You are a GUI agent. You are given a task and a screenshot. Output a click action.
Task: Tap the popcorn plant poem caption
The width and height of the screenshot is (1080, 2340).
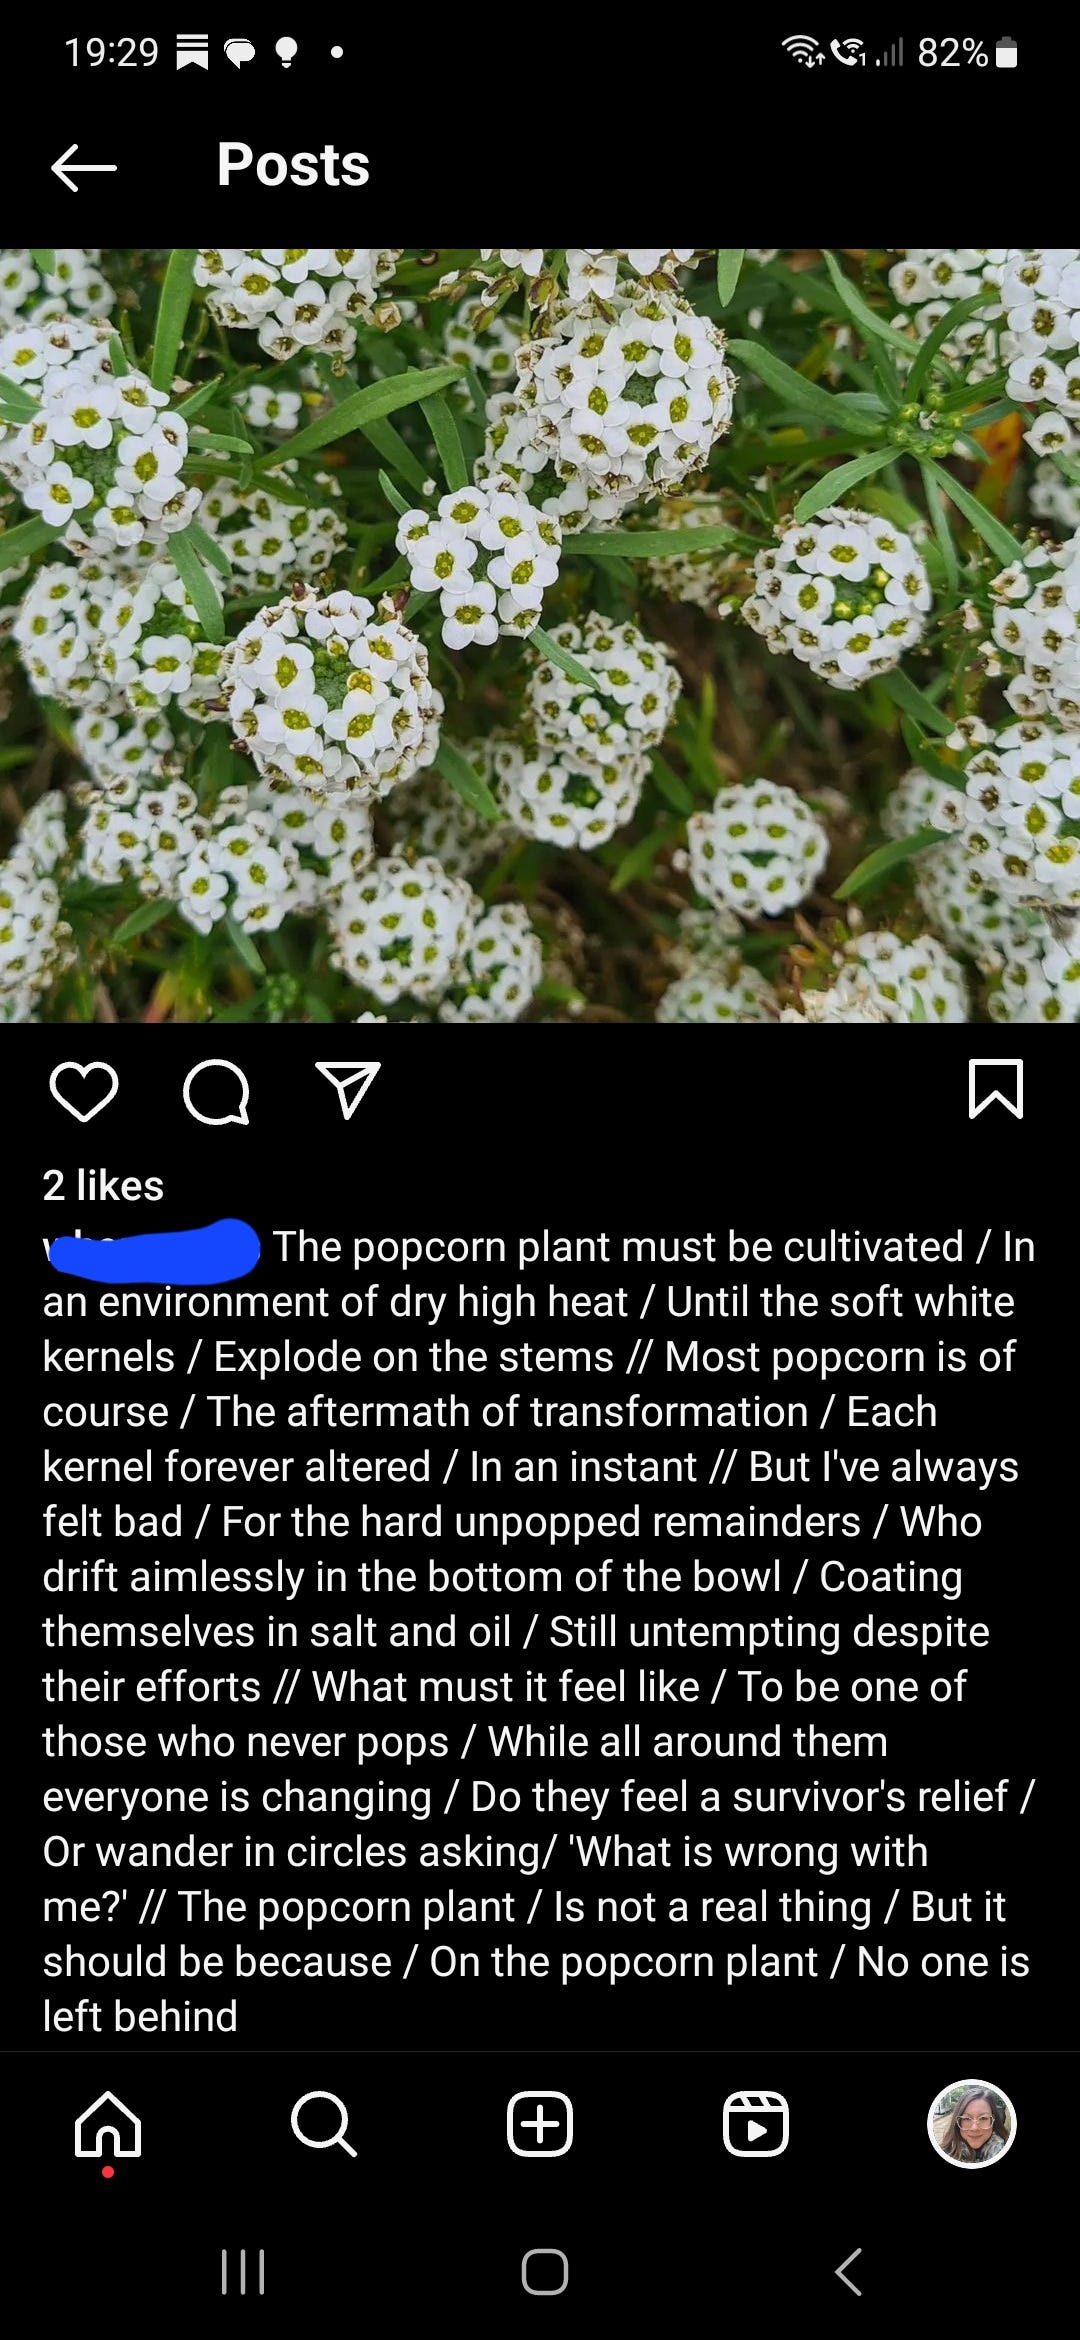coord(540,1631)
